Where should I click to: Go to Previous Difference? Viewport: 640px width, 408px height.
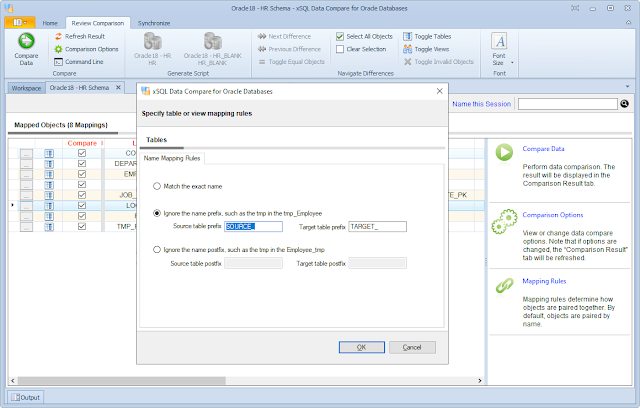pyautogui.click(x=289, y=49)
